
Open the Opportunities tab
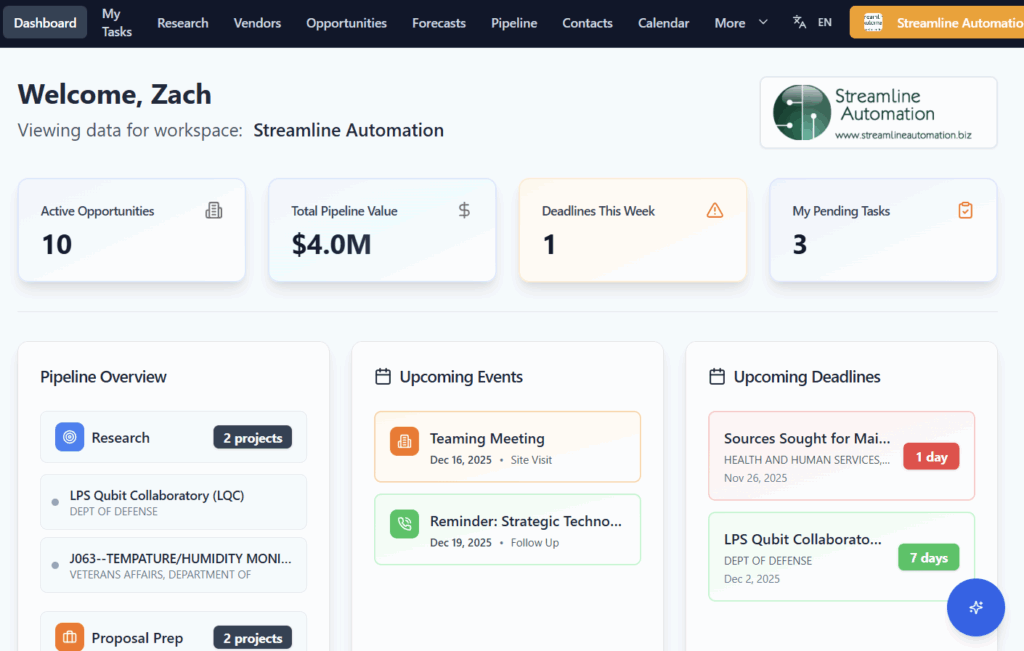(x=346, y=22)
